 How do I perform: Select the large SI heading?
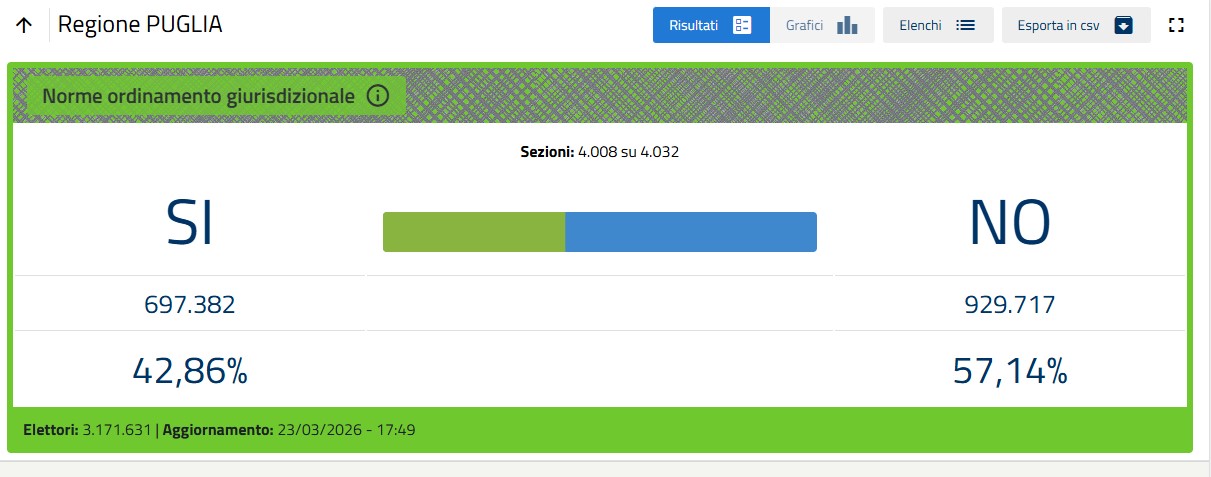[189, 223]
